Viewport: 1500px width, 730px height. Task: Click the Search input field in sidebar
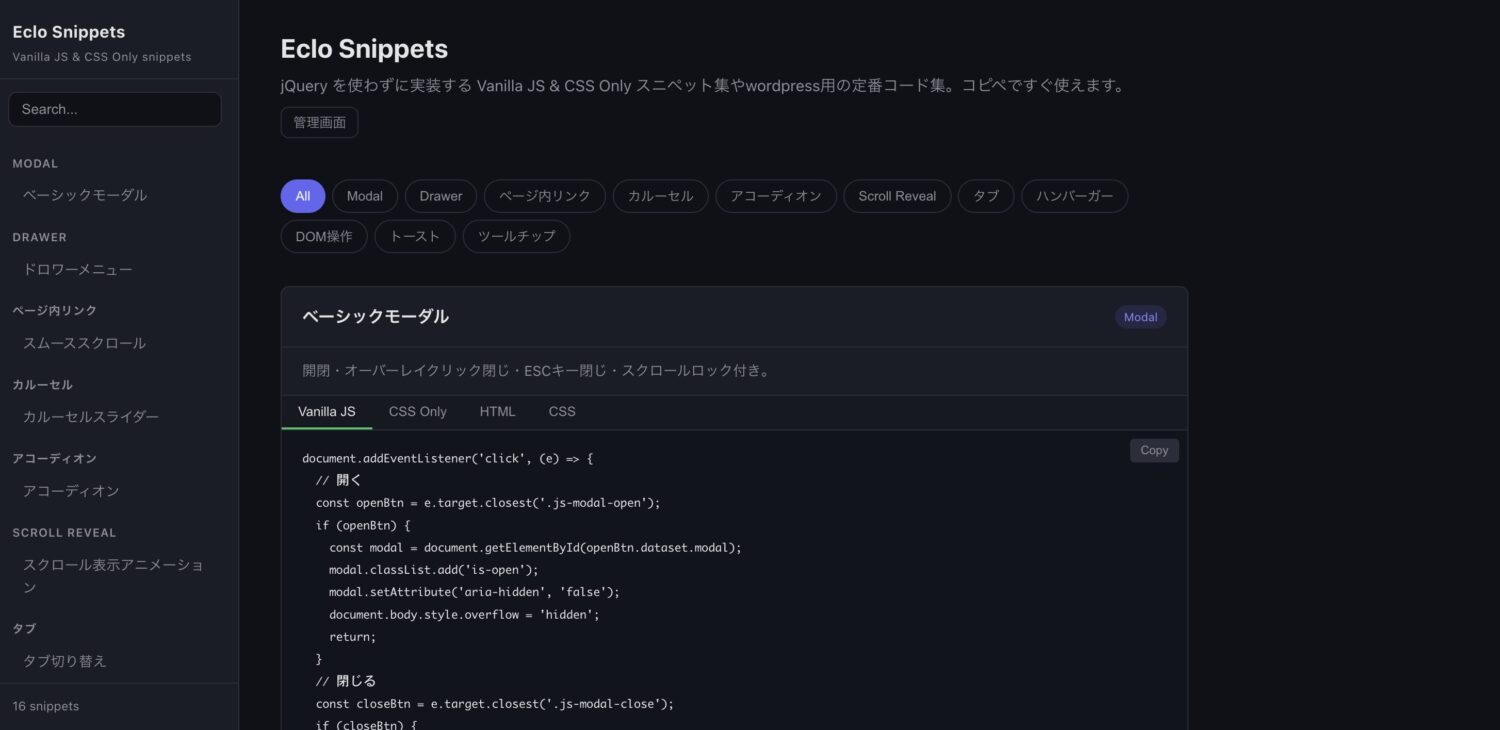pyautogui.click(x=115, y=109)
